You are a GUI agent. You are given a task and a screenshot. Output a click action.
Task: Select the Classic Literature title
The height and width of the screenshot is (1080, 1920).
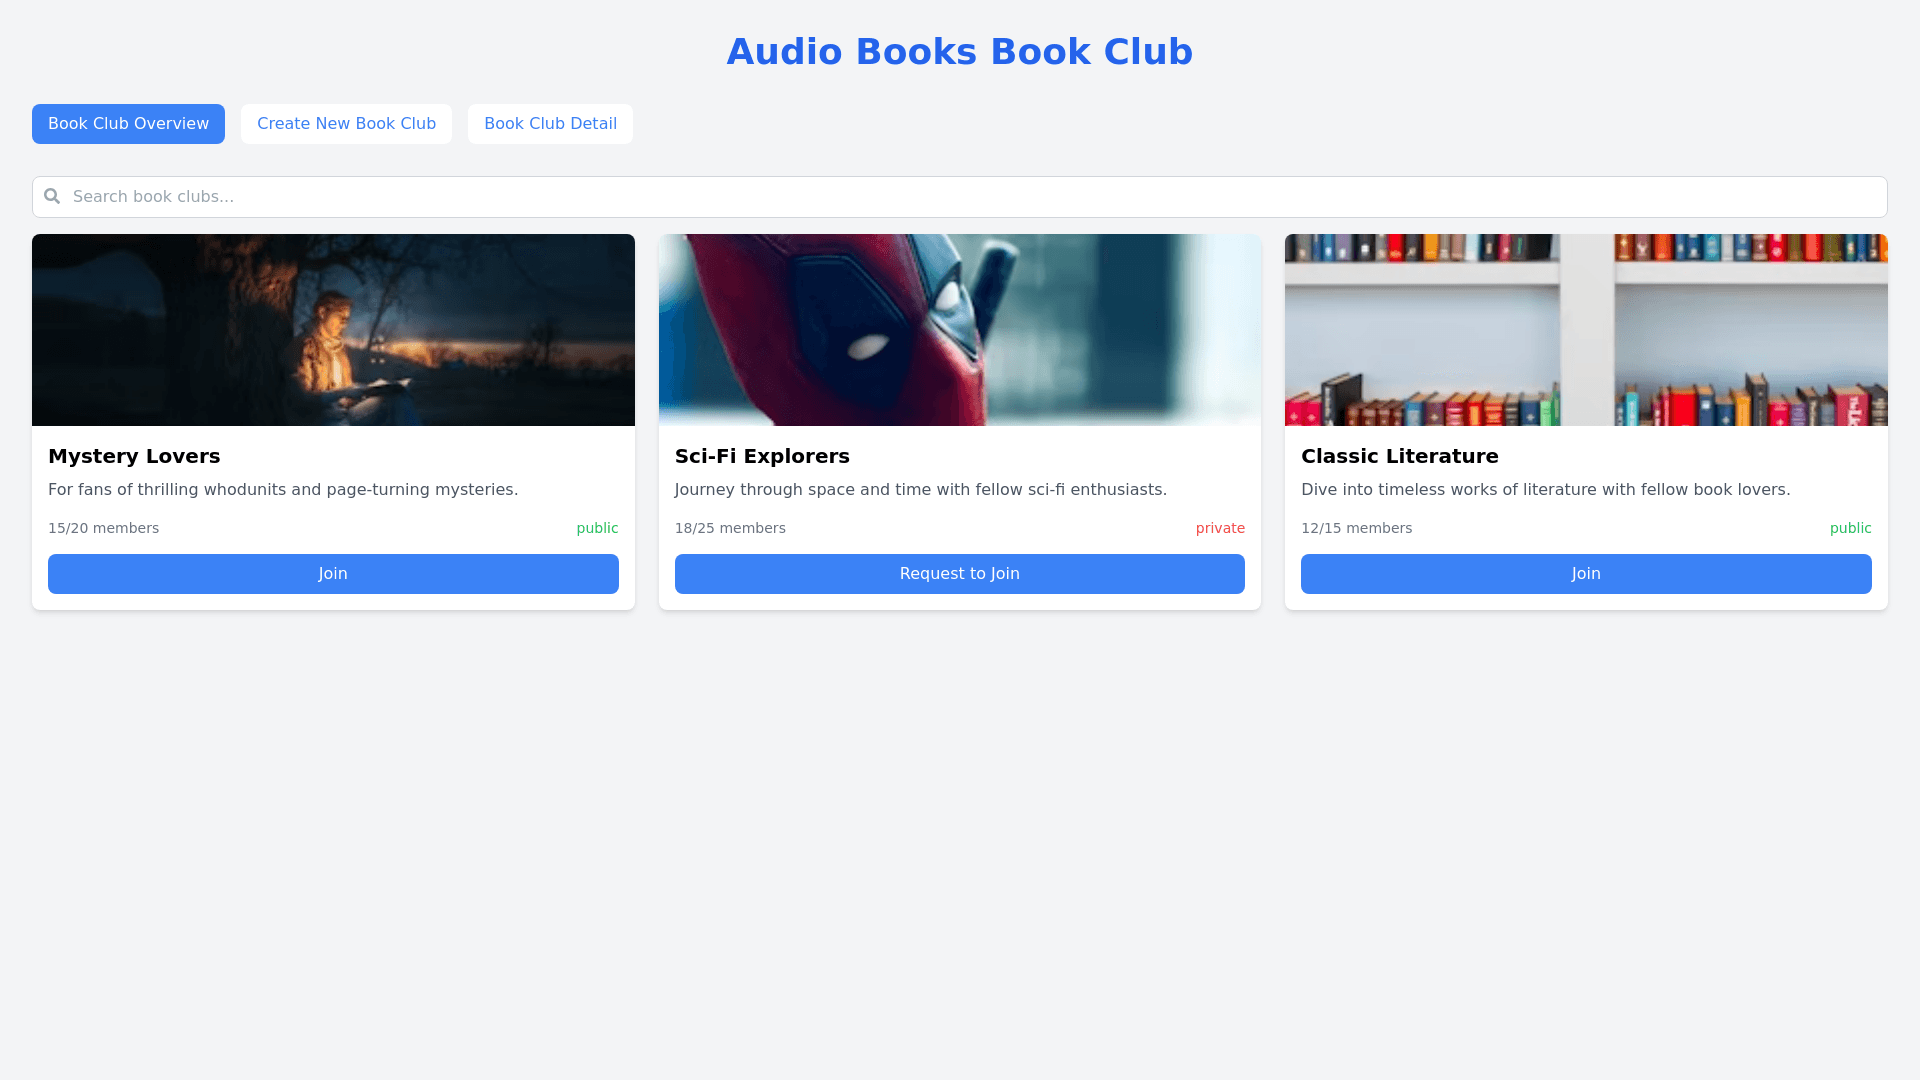click(x=1399, y=456)
